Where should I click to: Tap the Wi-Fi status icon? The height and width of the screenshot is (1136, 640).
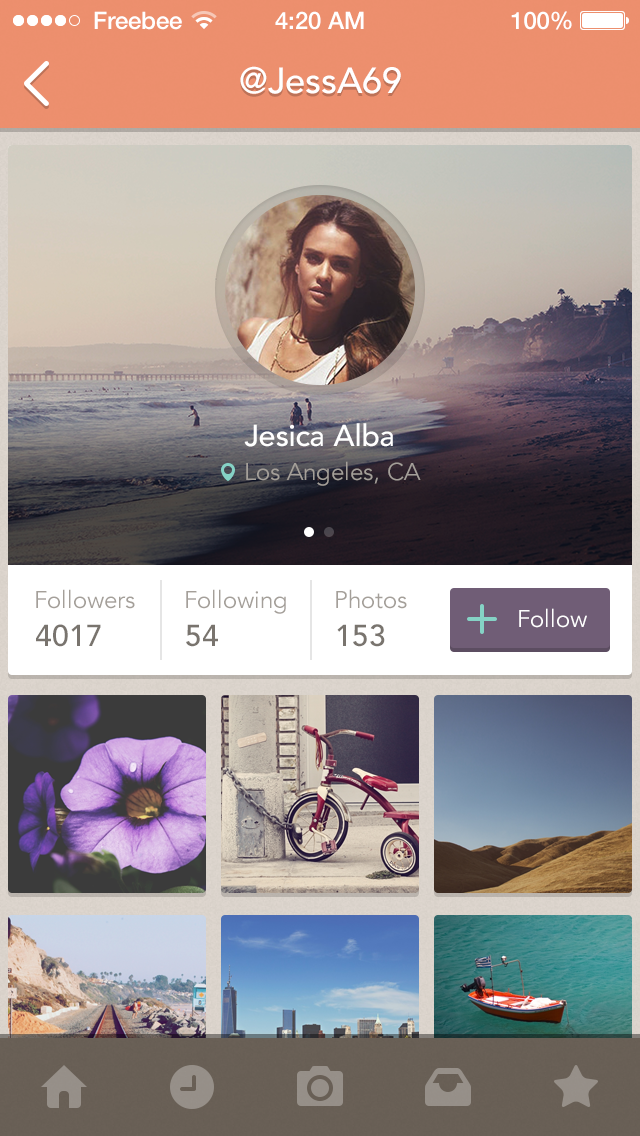pos(205,20)
